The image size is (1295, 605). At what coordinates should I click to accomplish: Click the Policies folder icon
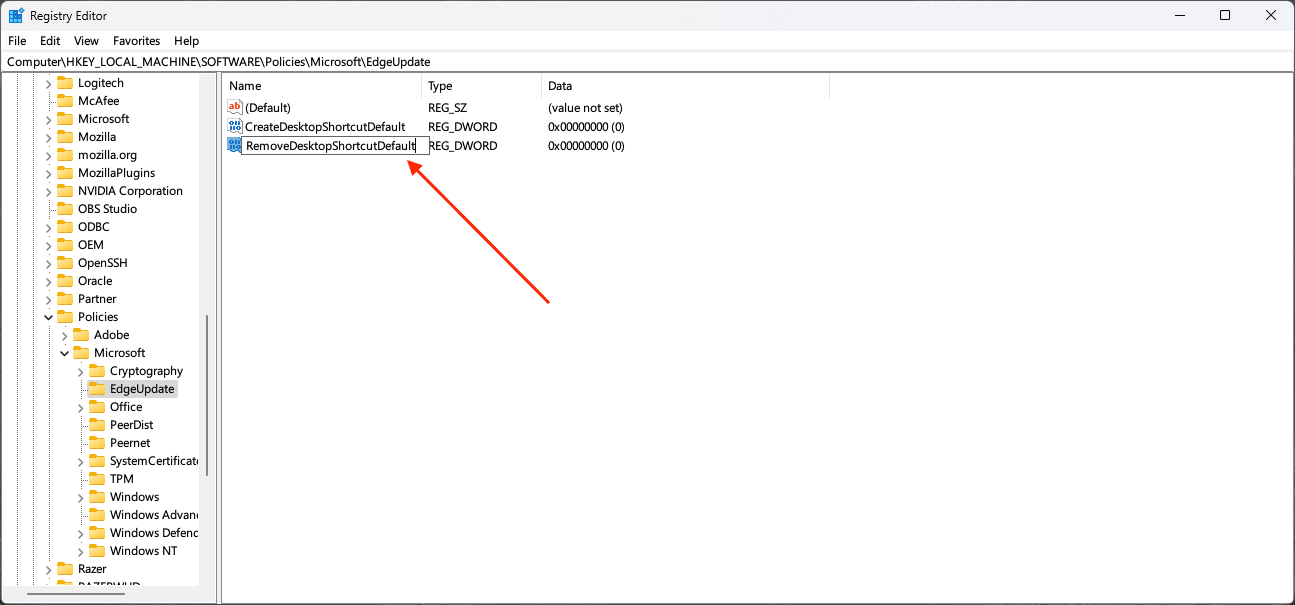65,317
